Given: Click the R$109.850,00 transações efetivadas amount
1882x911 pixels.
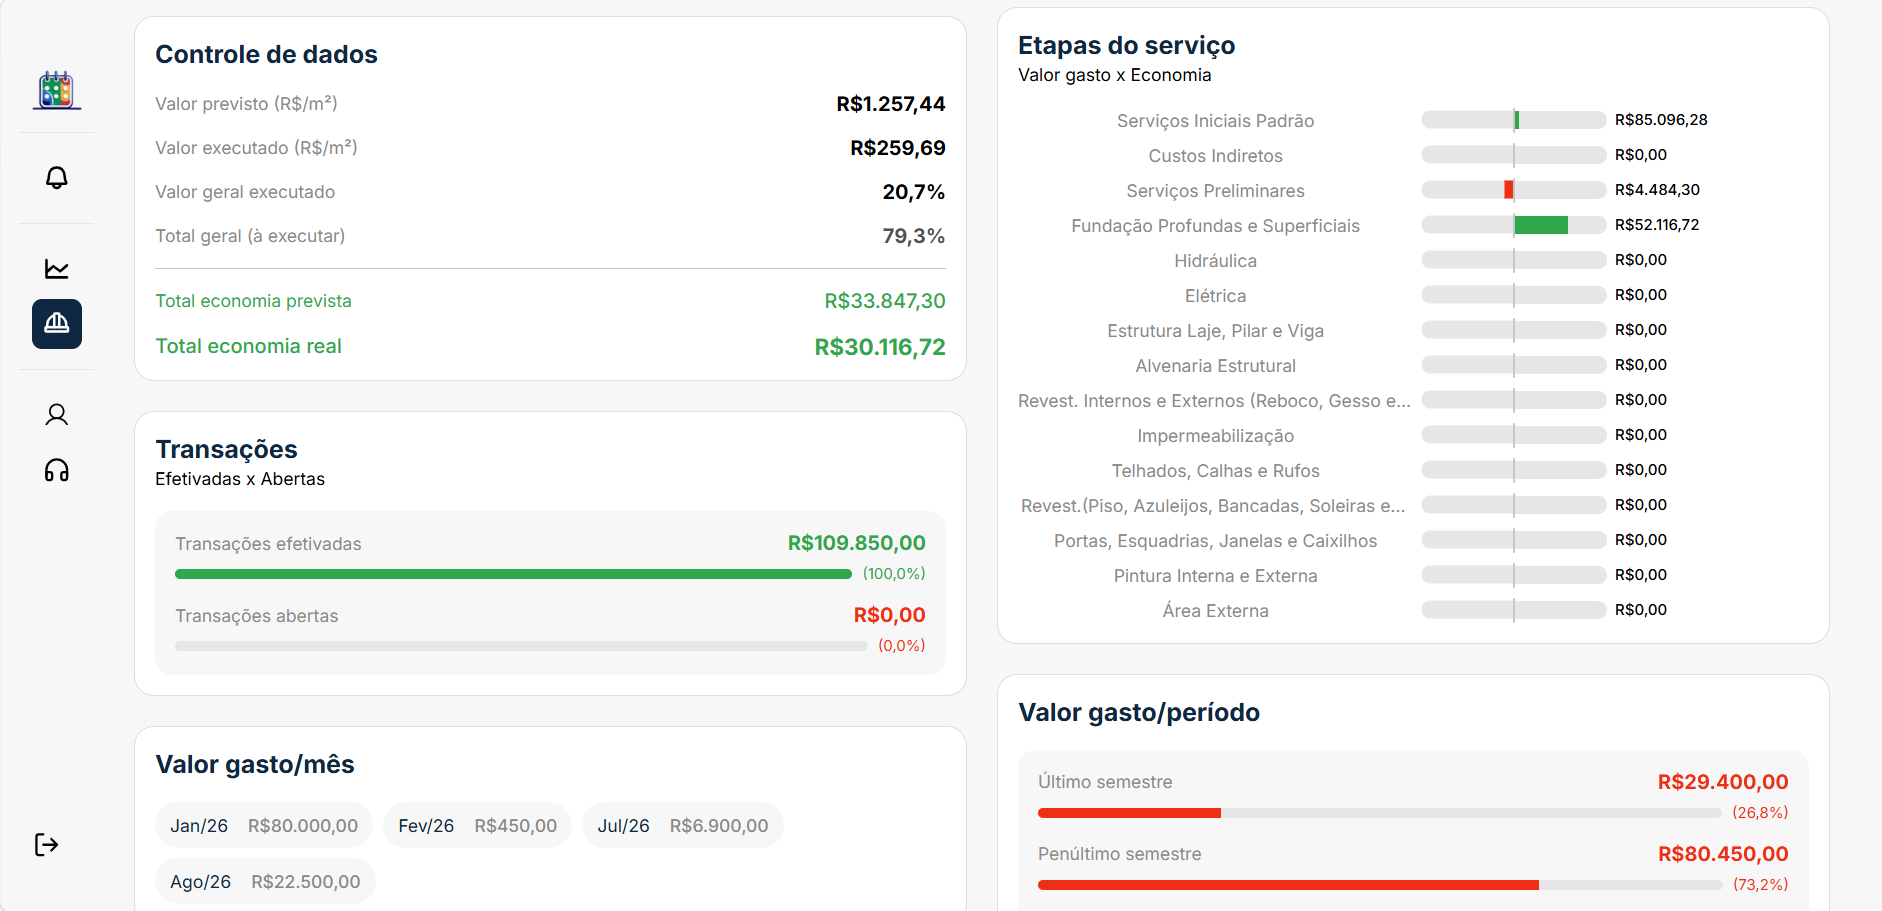Looking at the screenshot, I should [x=857, y=543].
